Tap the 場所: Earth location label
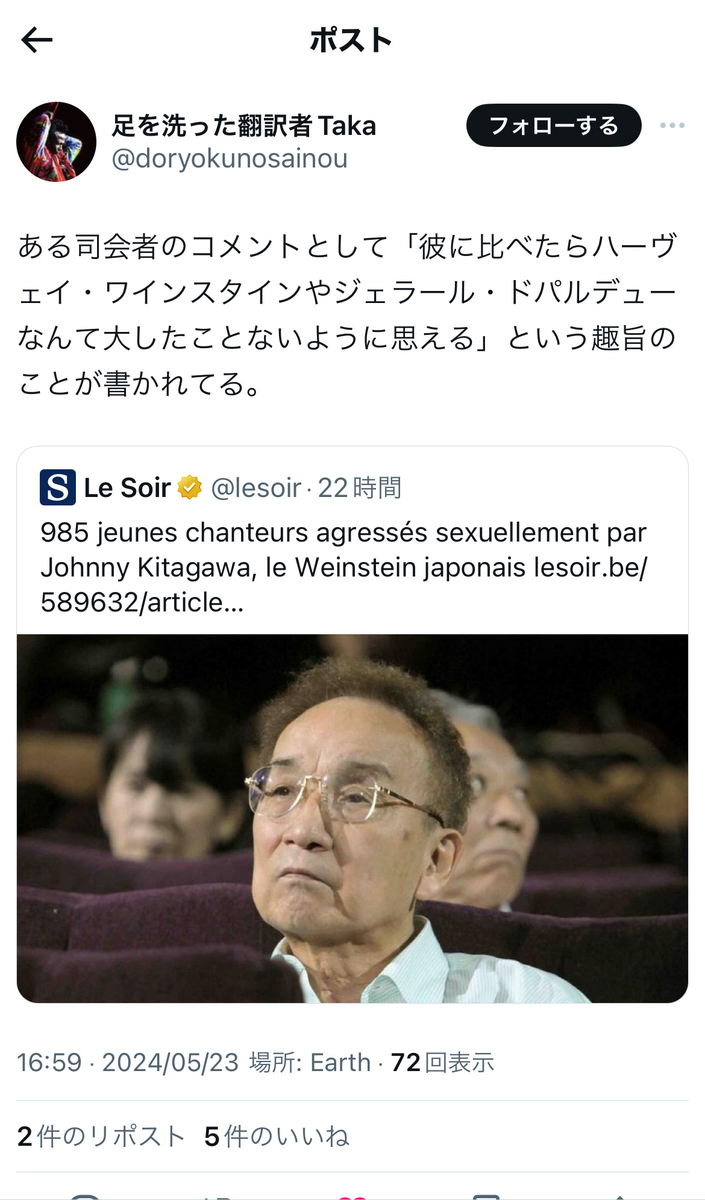 309,1062
